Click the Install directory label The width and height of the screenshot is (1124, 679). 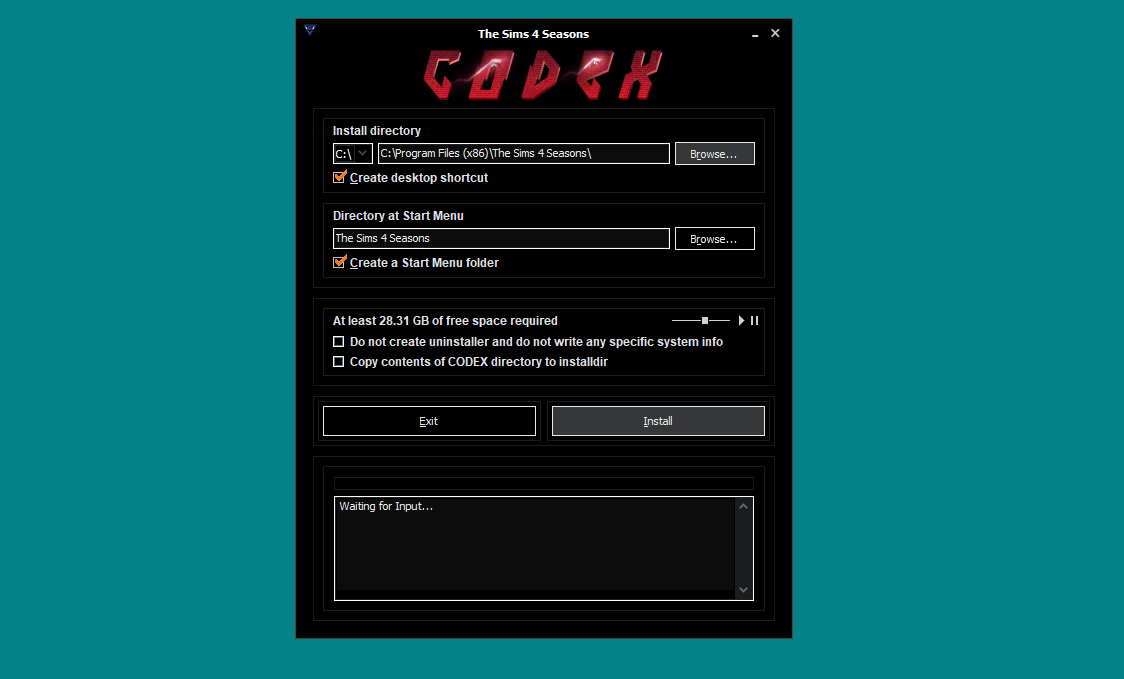pos(376,130)
